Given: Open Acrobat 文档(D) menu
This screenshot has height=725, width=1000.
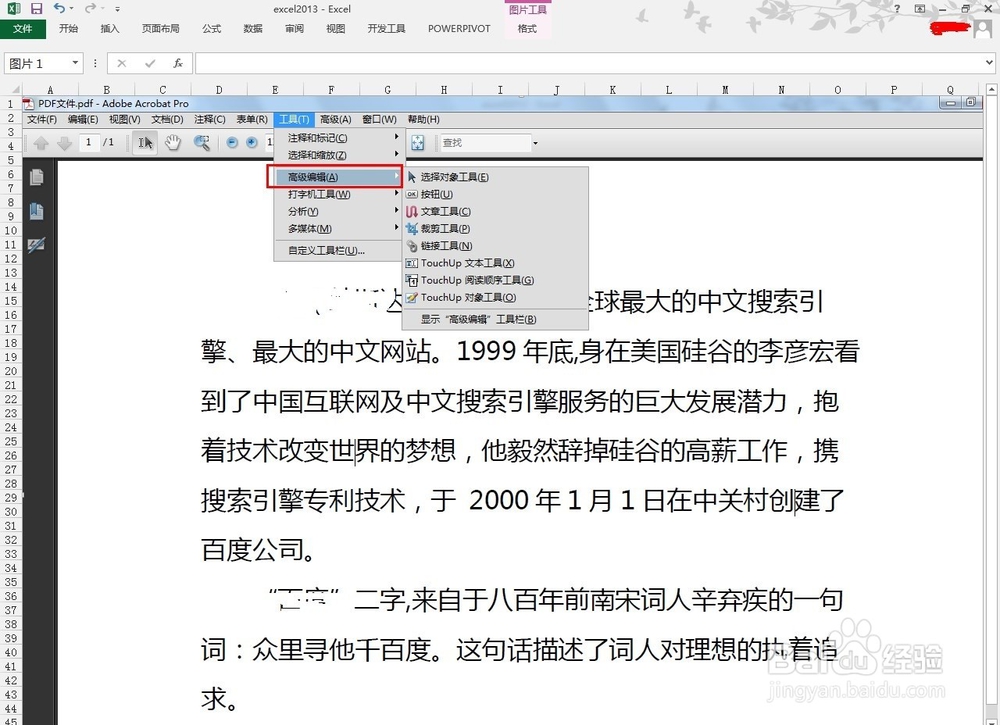Looking at the screenshot, I should [x=167, y=119].
